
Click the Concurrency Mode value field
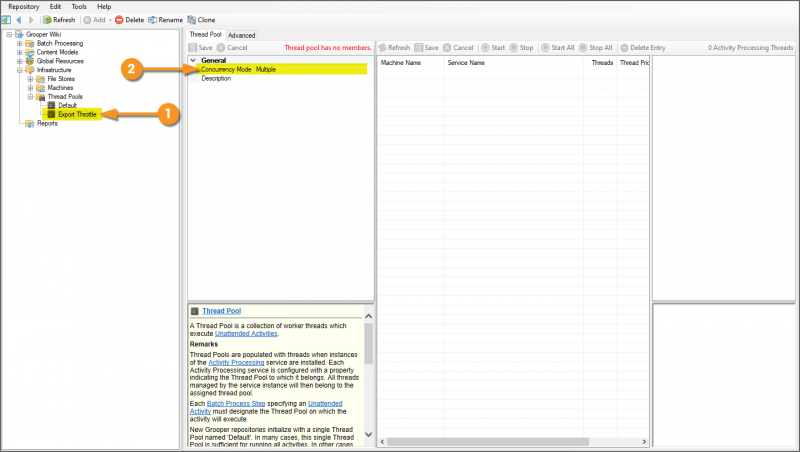point(311,69)
